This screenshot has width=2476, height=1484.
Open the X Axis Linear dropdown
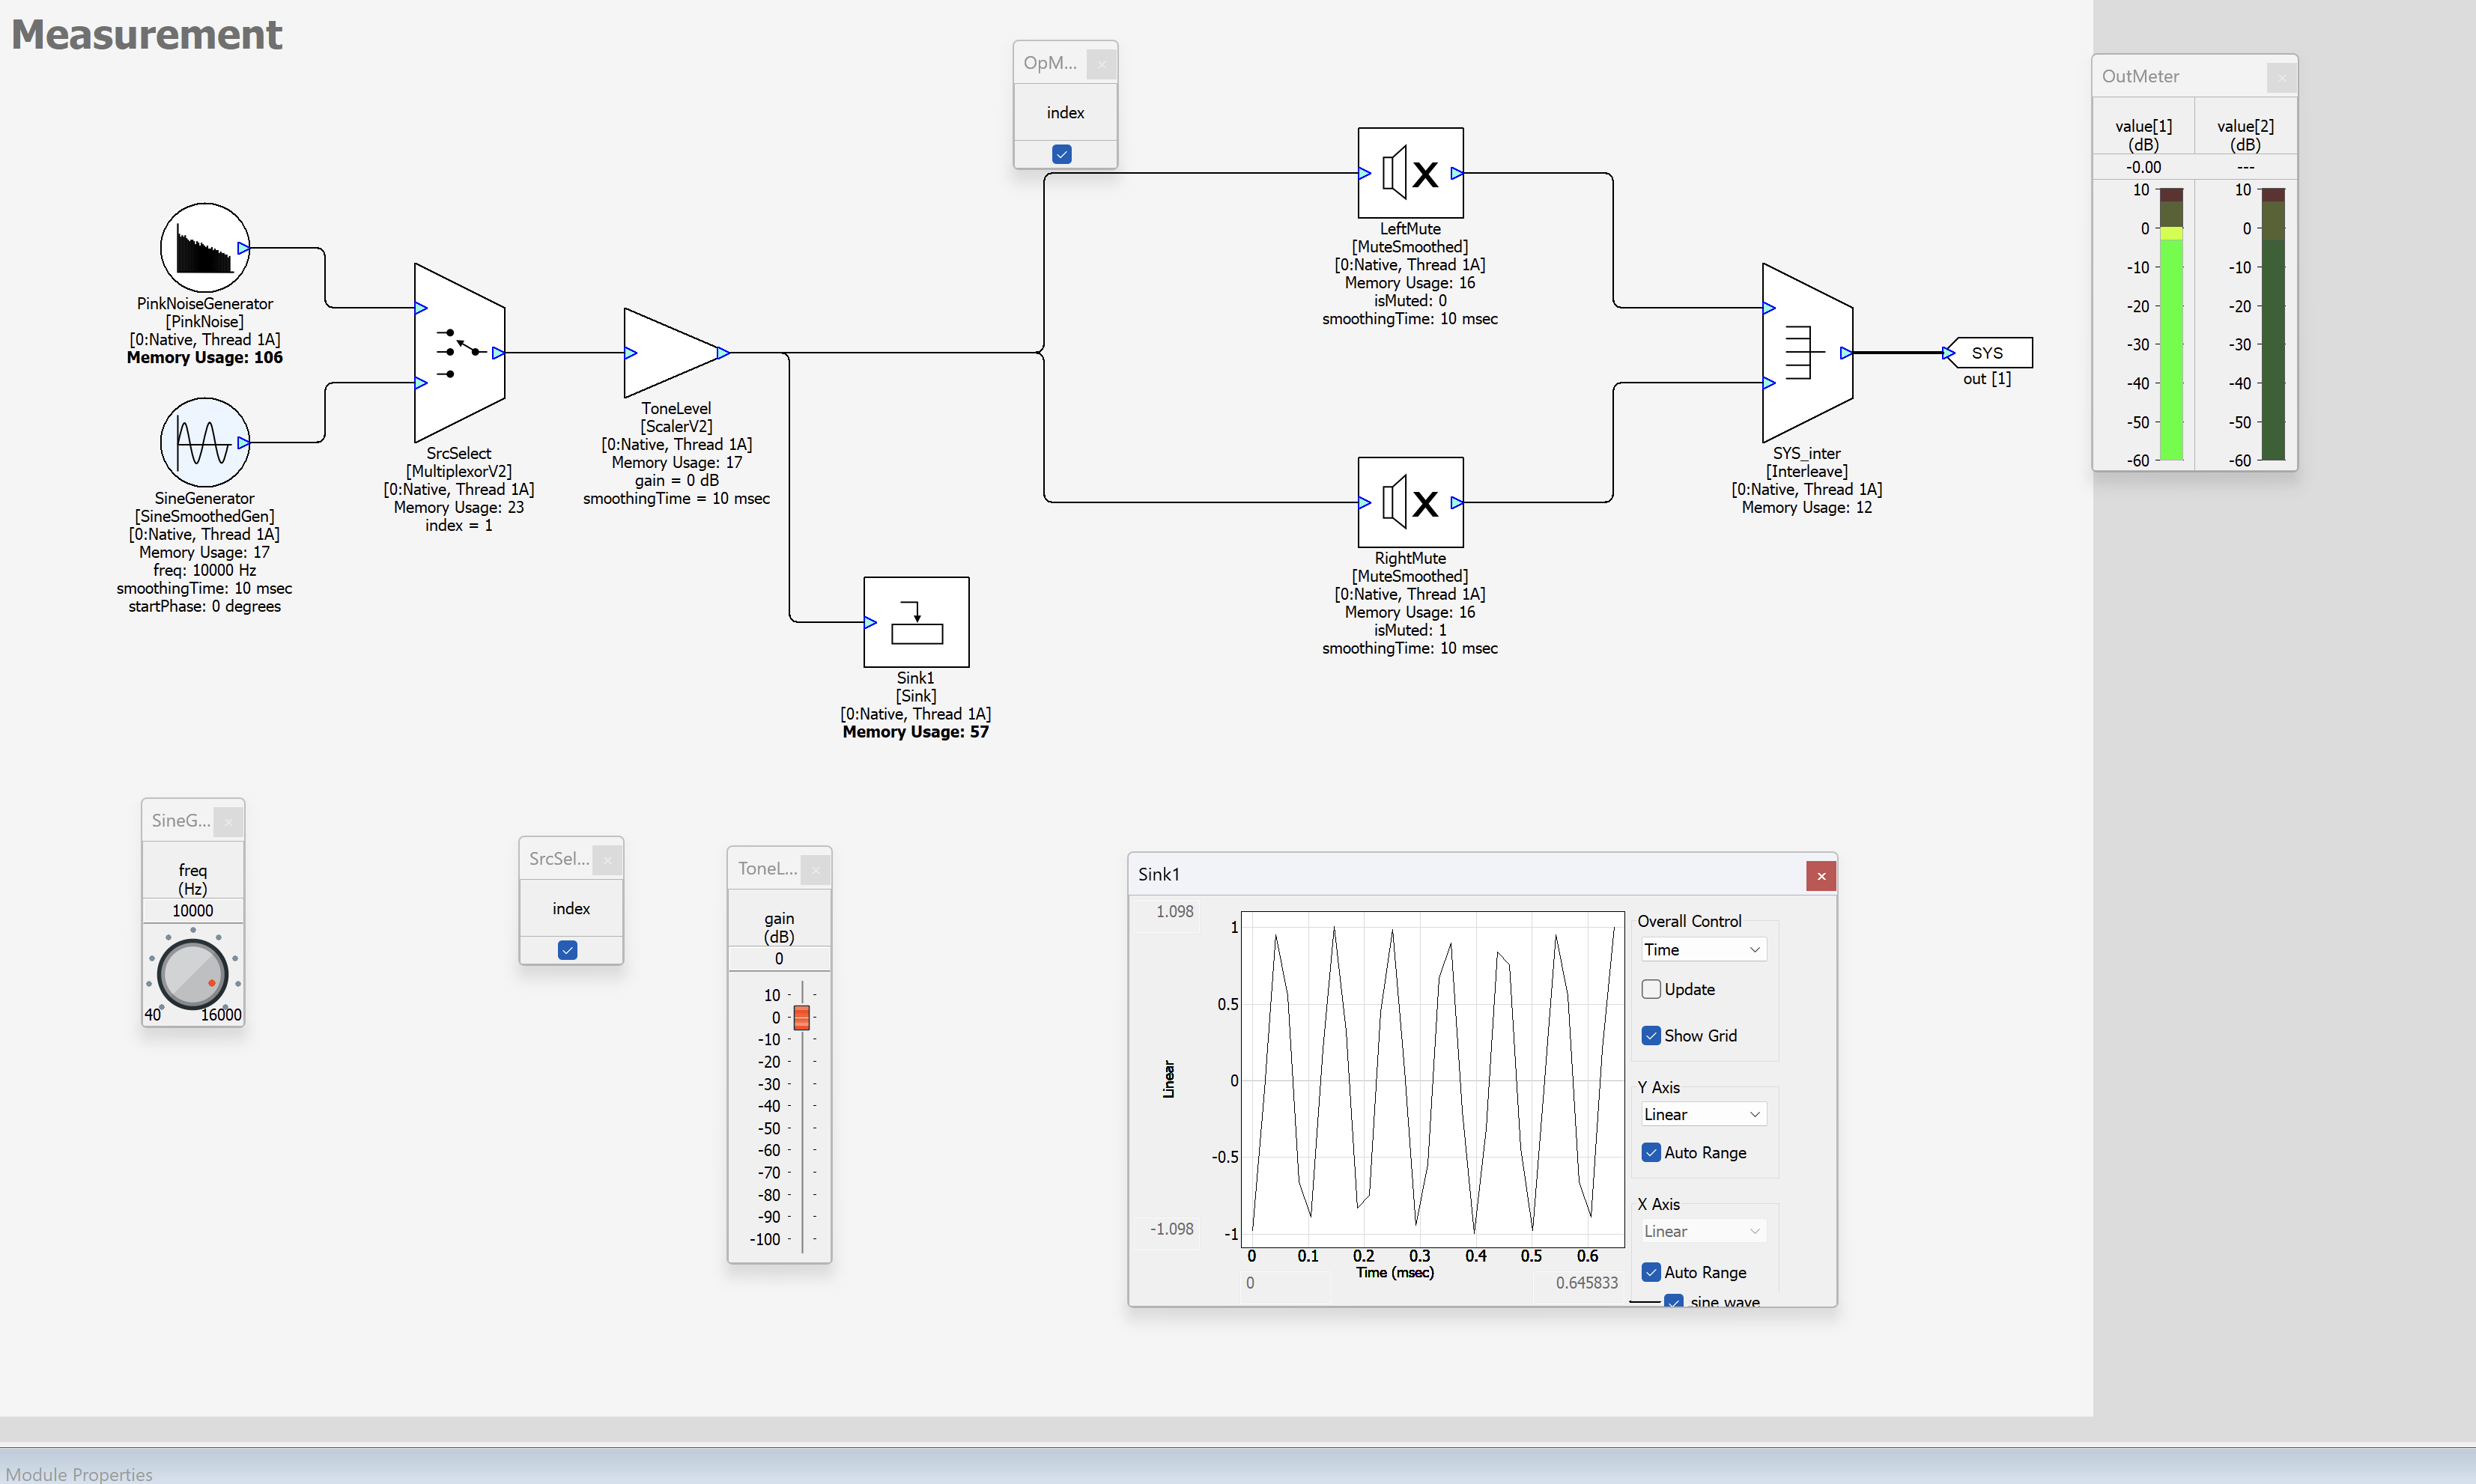click(1703, 1231)
